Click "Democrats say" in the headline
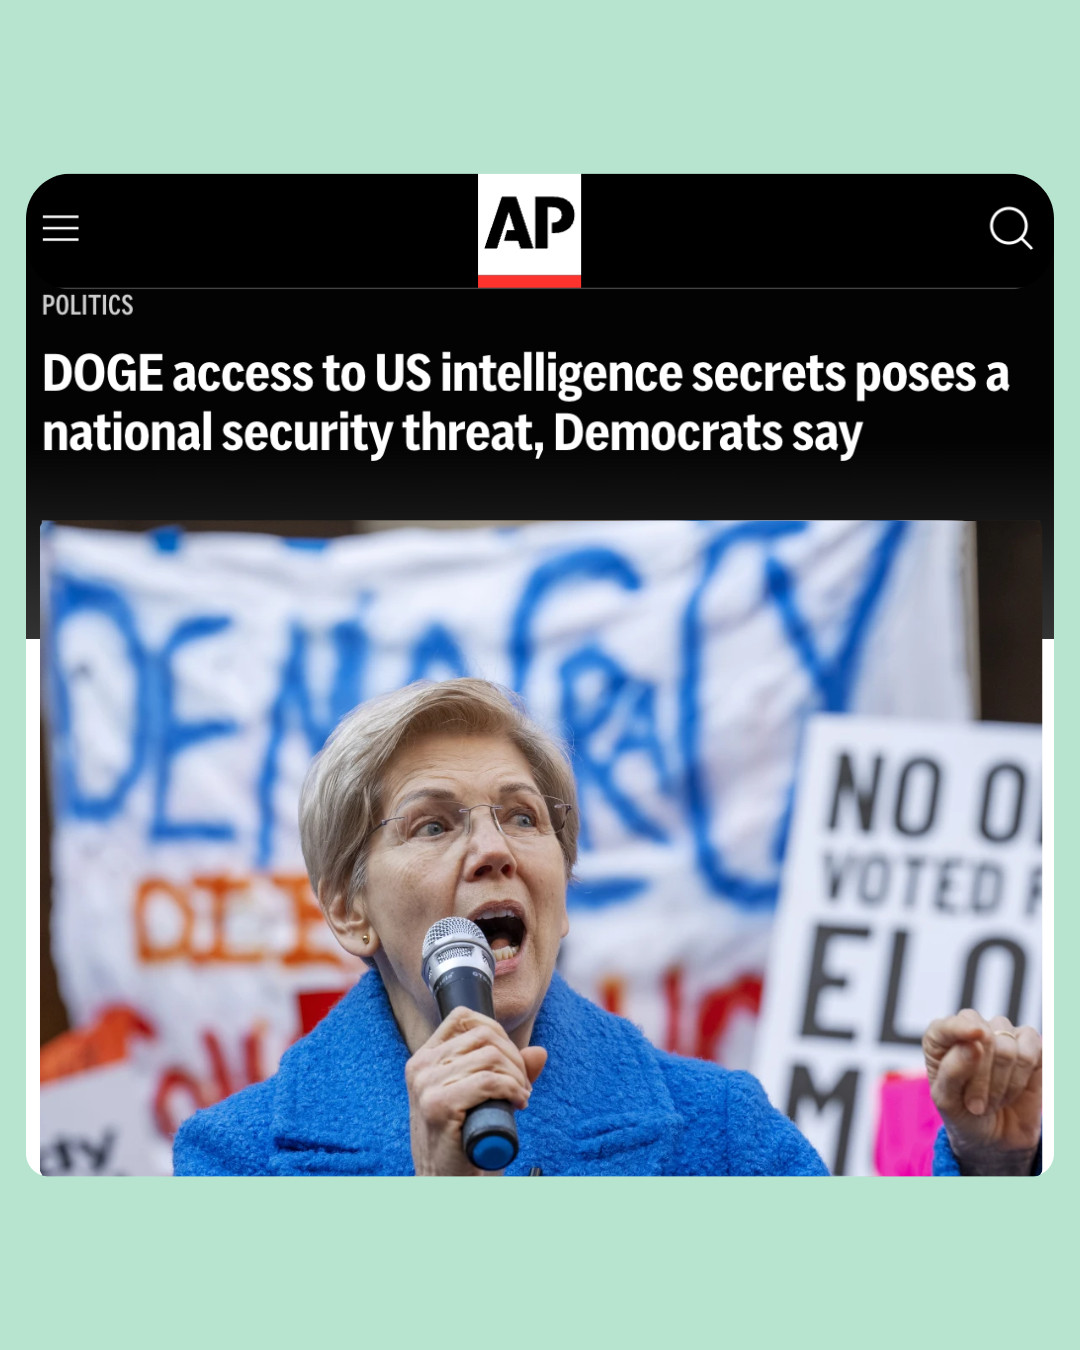 708,433
